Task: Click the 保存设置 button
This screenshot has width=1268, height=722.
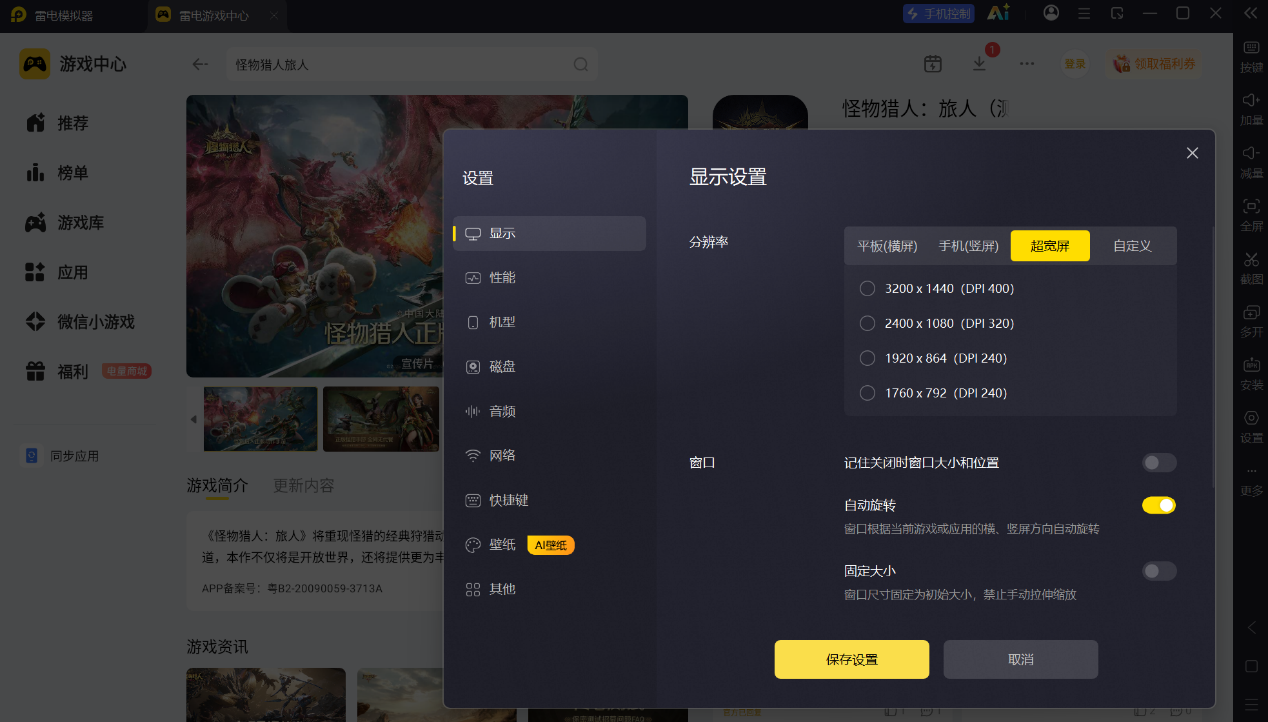Action: (852, 660)
